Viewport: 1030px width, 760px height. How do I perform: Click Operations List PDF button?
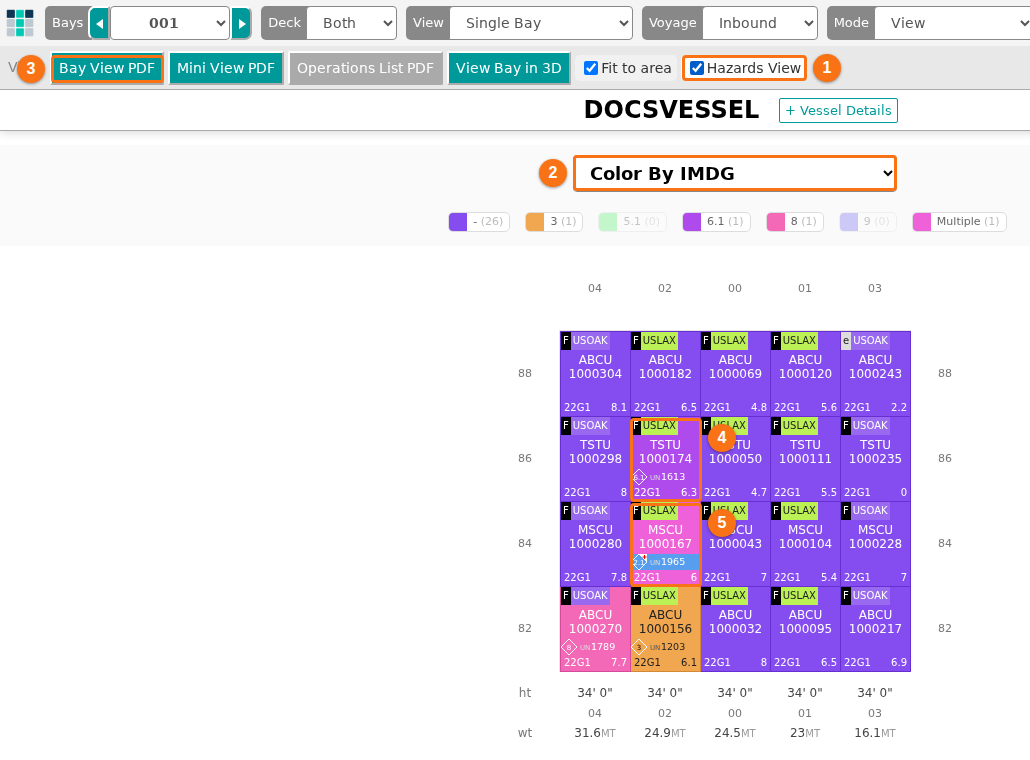(x=365, y=68)
